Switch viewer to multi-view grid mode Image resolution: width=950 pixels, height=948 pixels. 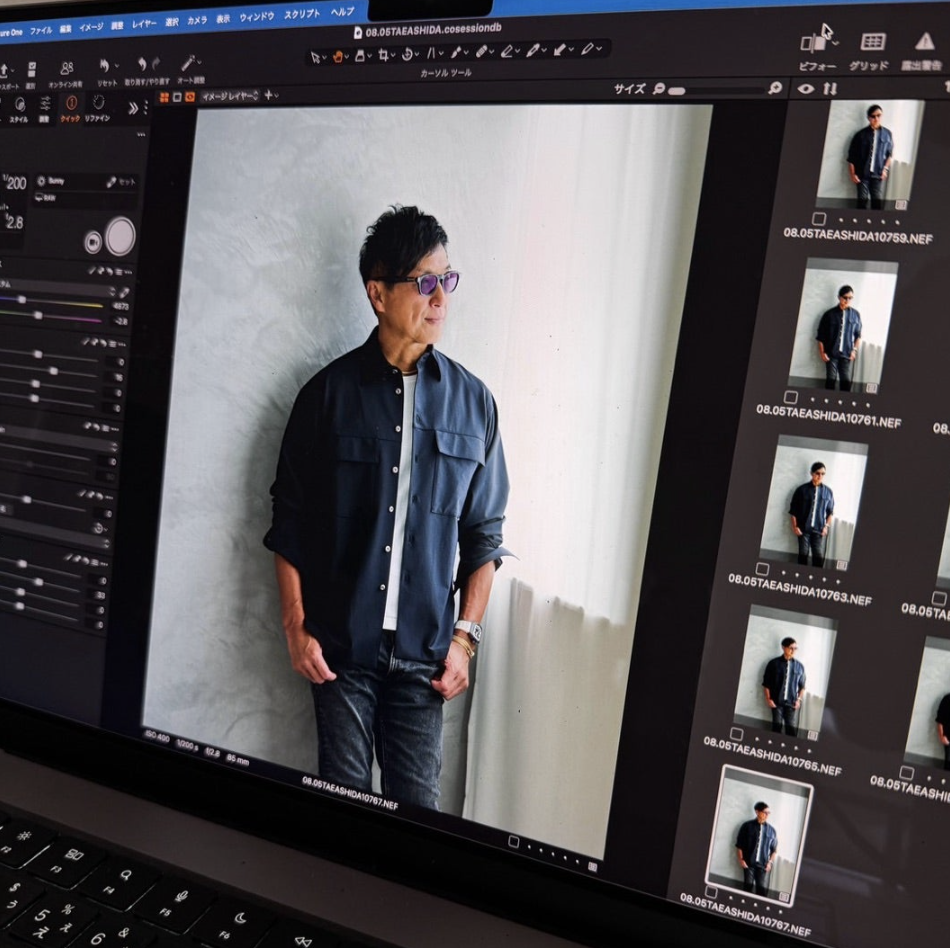164,98
